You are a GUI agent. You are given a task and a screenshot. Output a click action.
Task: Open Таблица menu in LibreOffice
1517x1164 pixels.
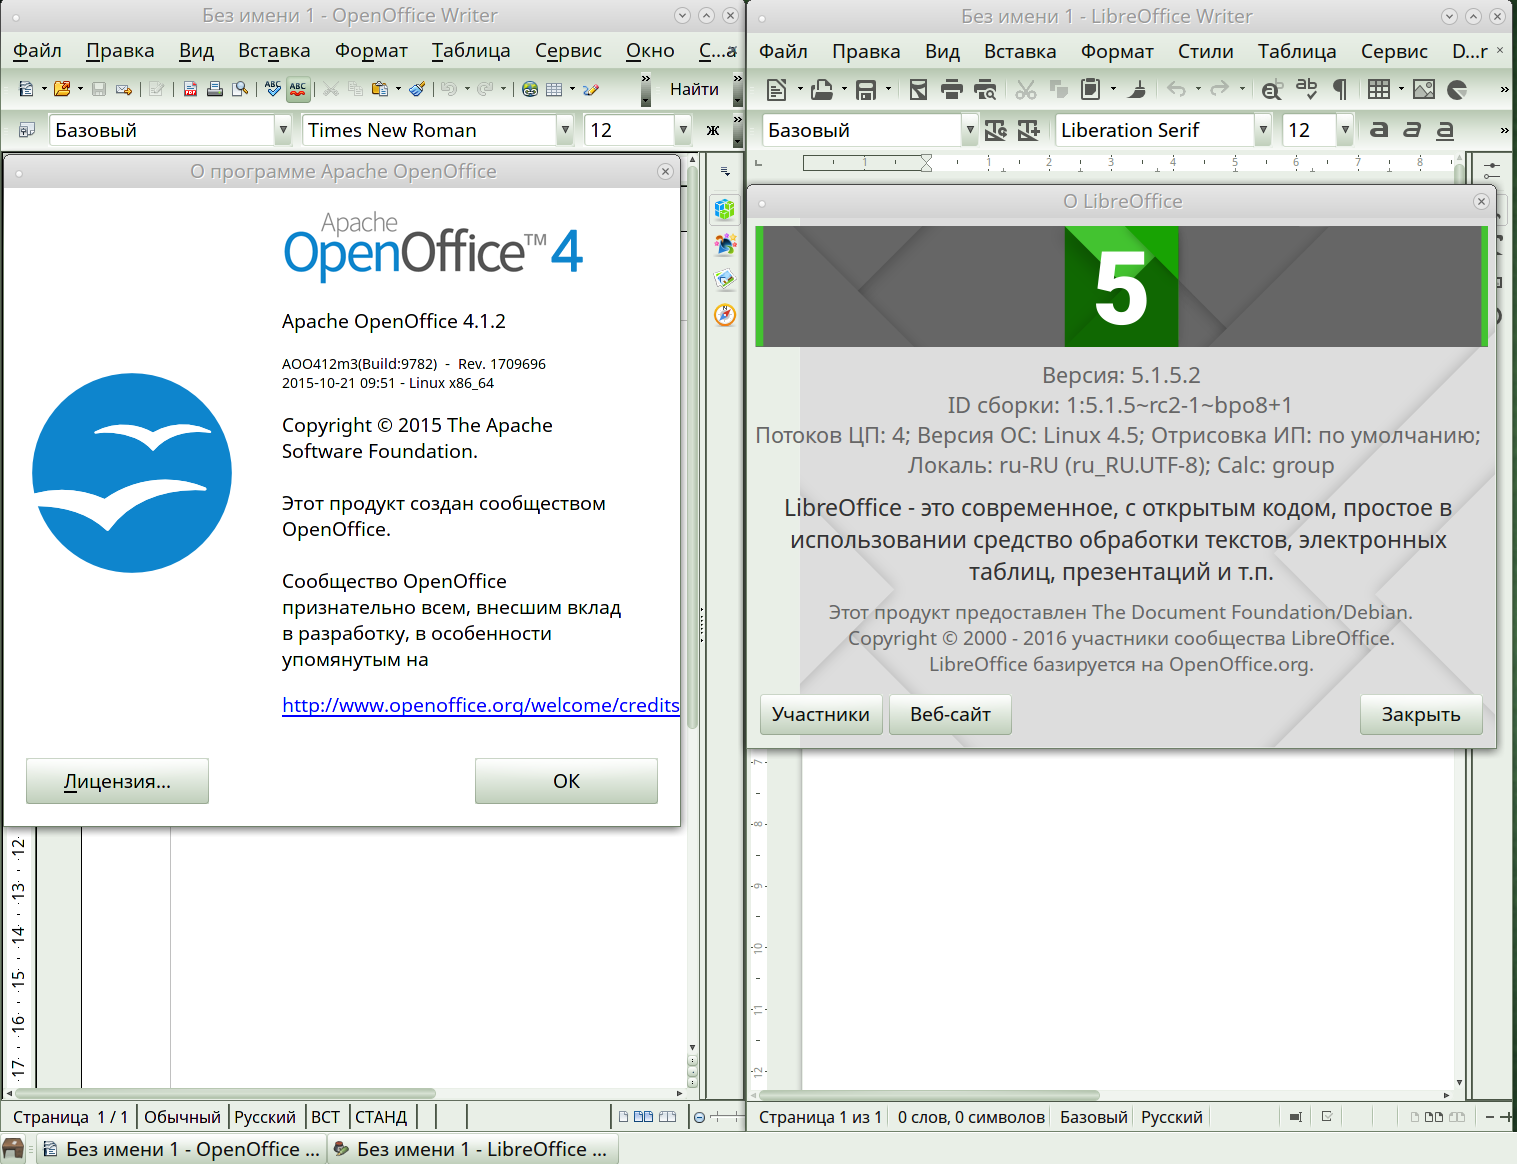[x=1297, y=52]
